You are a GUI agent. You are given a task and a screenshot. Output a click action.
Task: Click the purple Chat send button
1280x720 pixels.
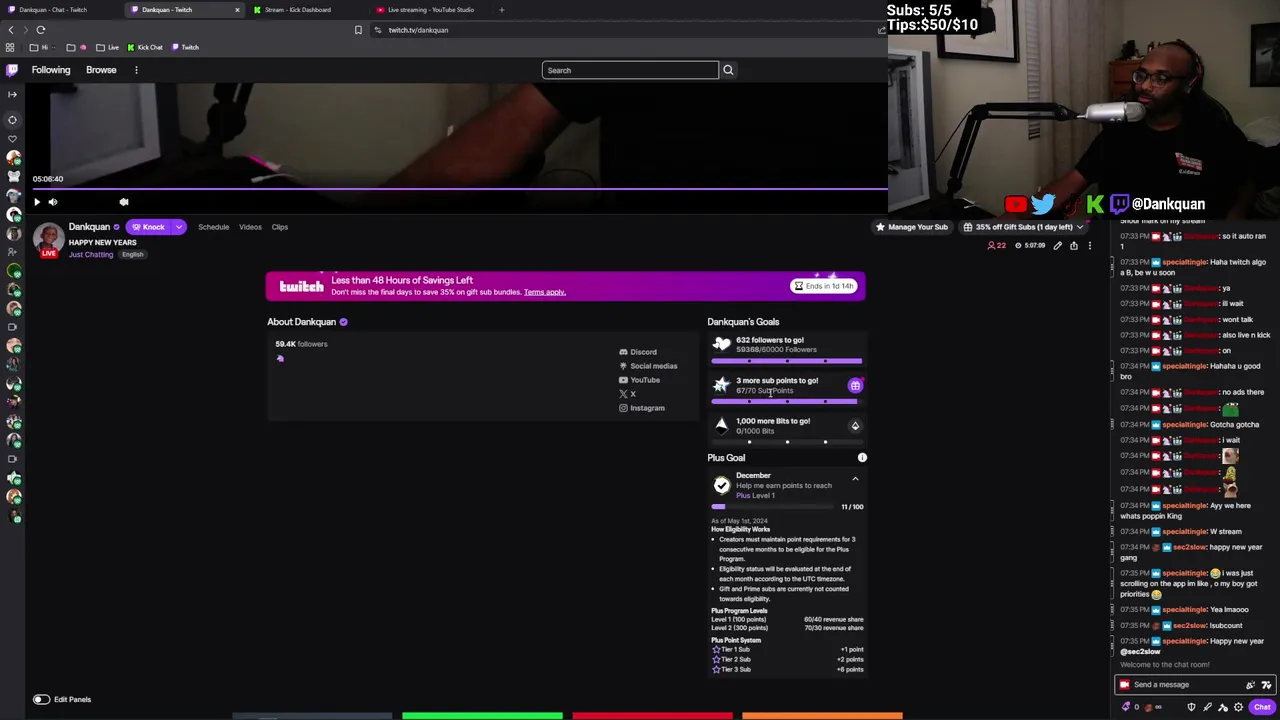pyautogui.click(x=1262, y=707)
